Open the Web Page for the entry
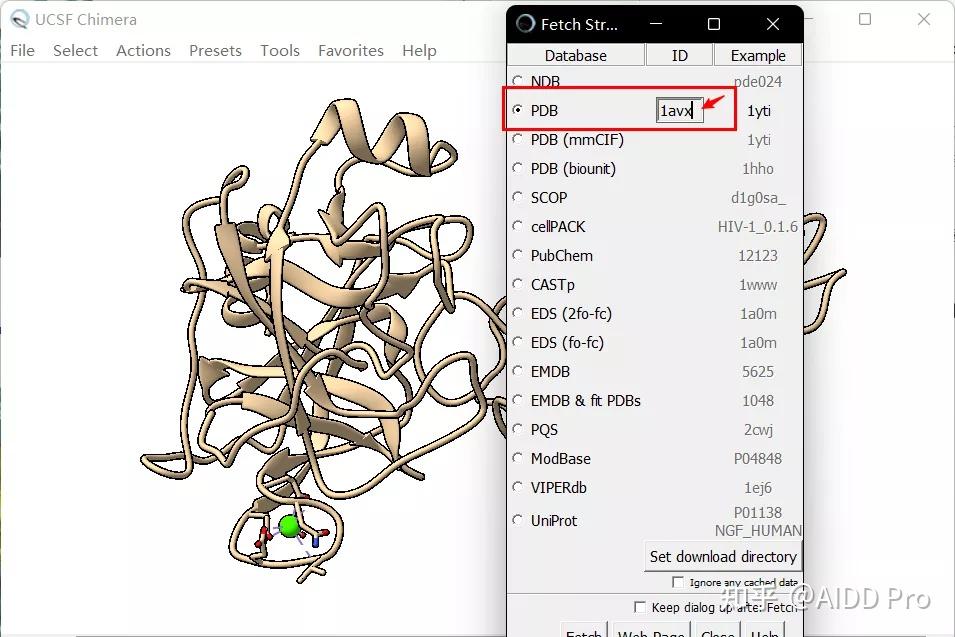Image resolution: width=955 pixels, height=637 pixels. (x=650, y=632)
